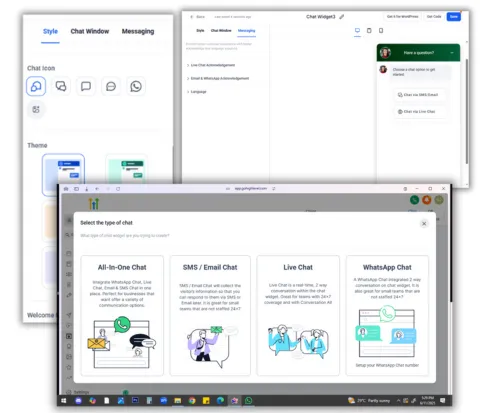Select the green theme swatch
480x413 pixels.
[x=127, y=169]
